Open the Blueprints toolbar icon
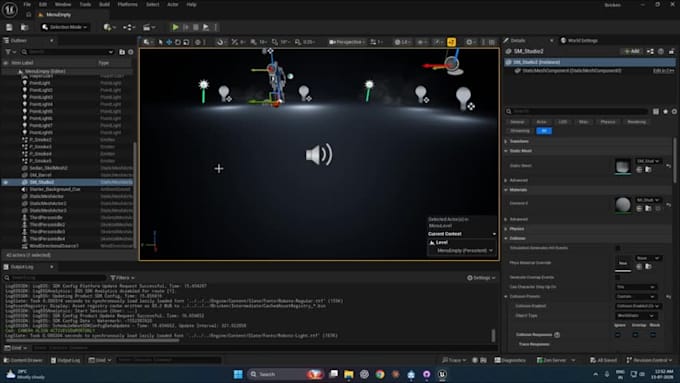The height and width of the screenshot is (383, 680). coord(129,27)
